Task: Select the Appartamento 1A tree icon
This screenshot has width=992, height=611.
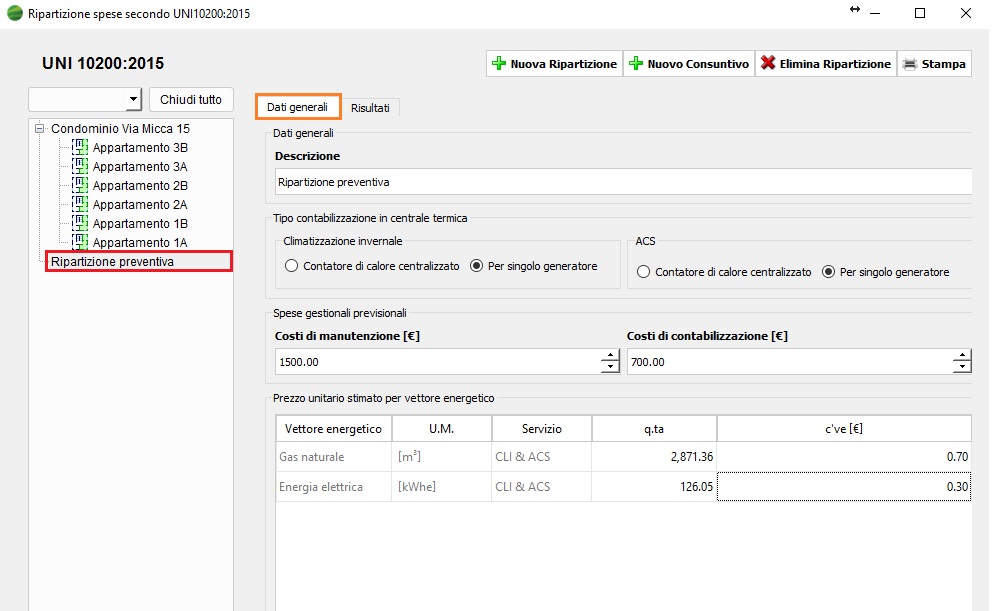Action: click(x=80, y=243)
